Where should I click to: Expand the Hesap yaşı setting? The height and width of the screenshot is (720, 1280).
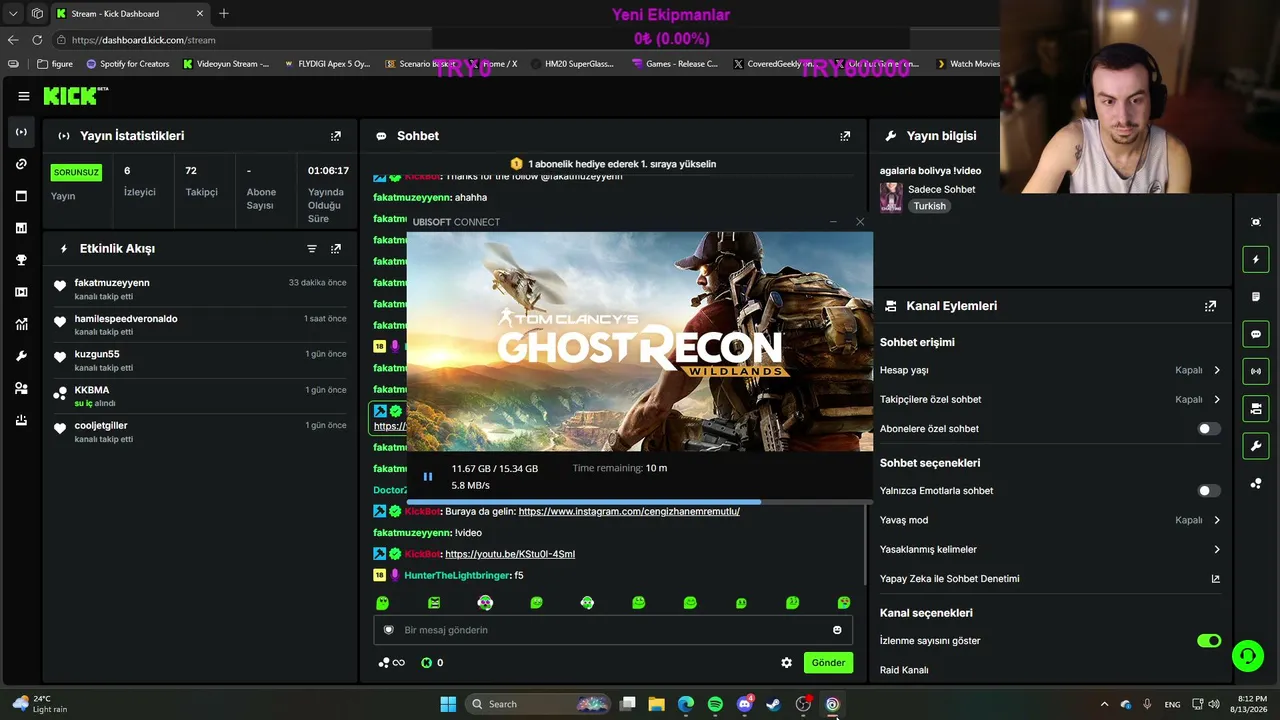click(x=1050, y=370)
